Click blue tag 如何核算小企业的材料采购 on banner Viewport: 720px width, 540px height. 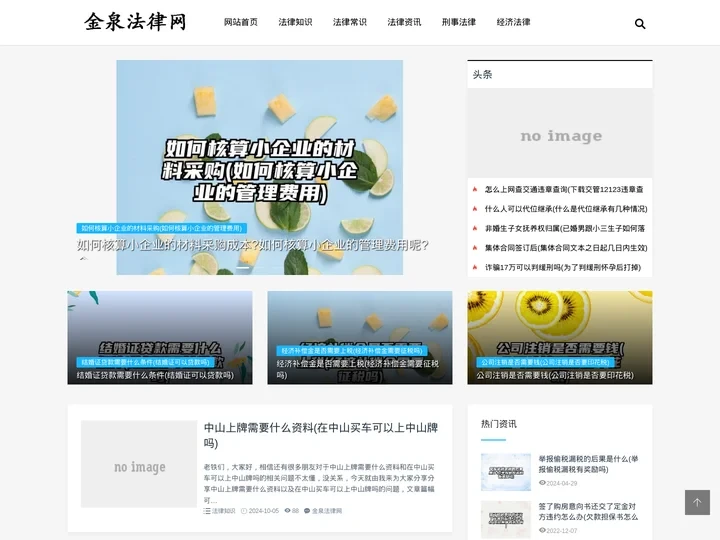(162, 228)
